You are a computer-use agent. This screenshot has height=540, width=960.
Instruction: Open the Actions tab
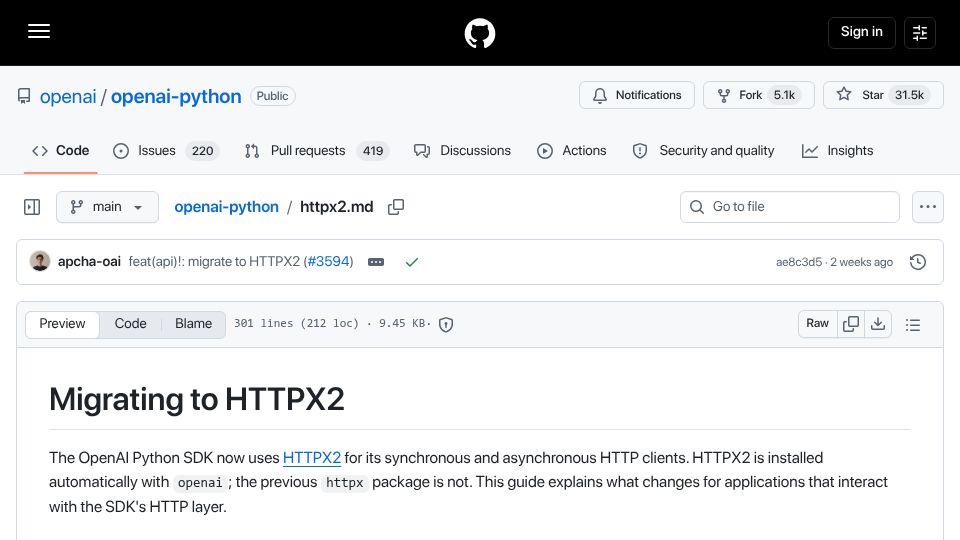tap(572, 151)
